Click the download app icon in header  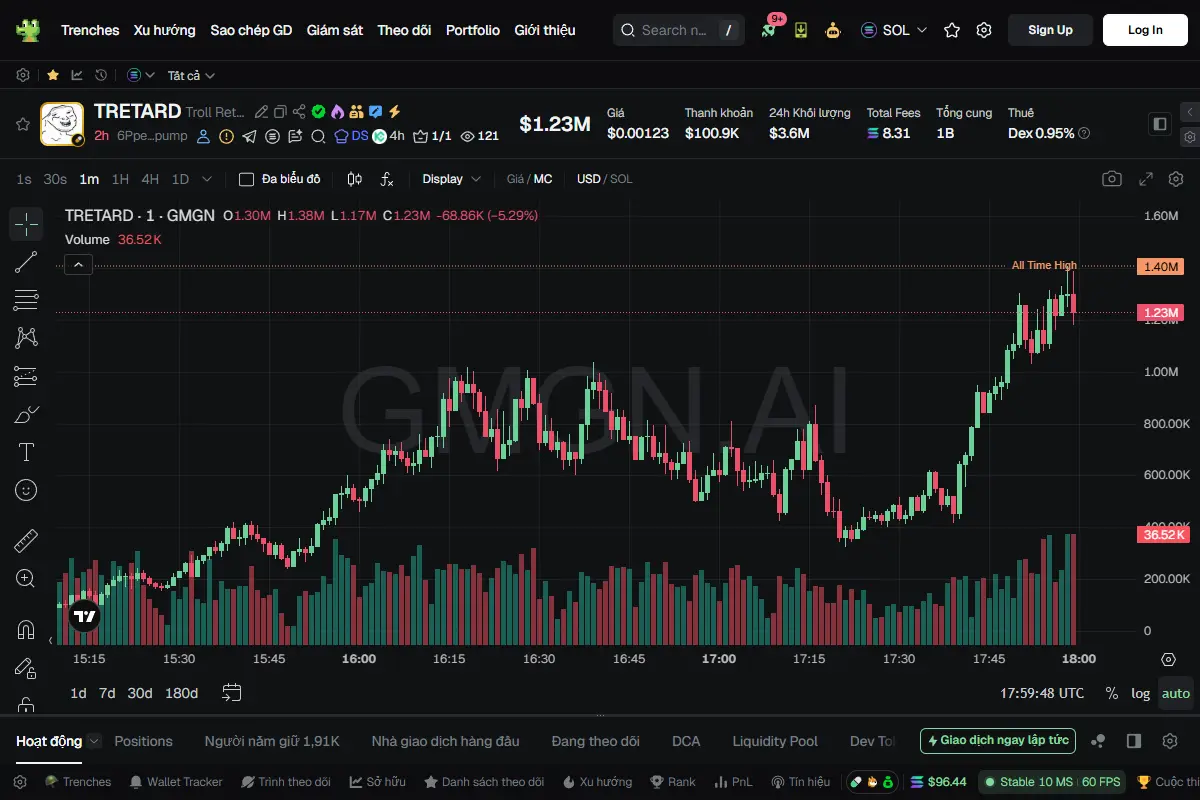click(801, 30)
